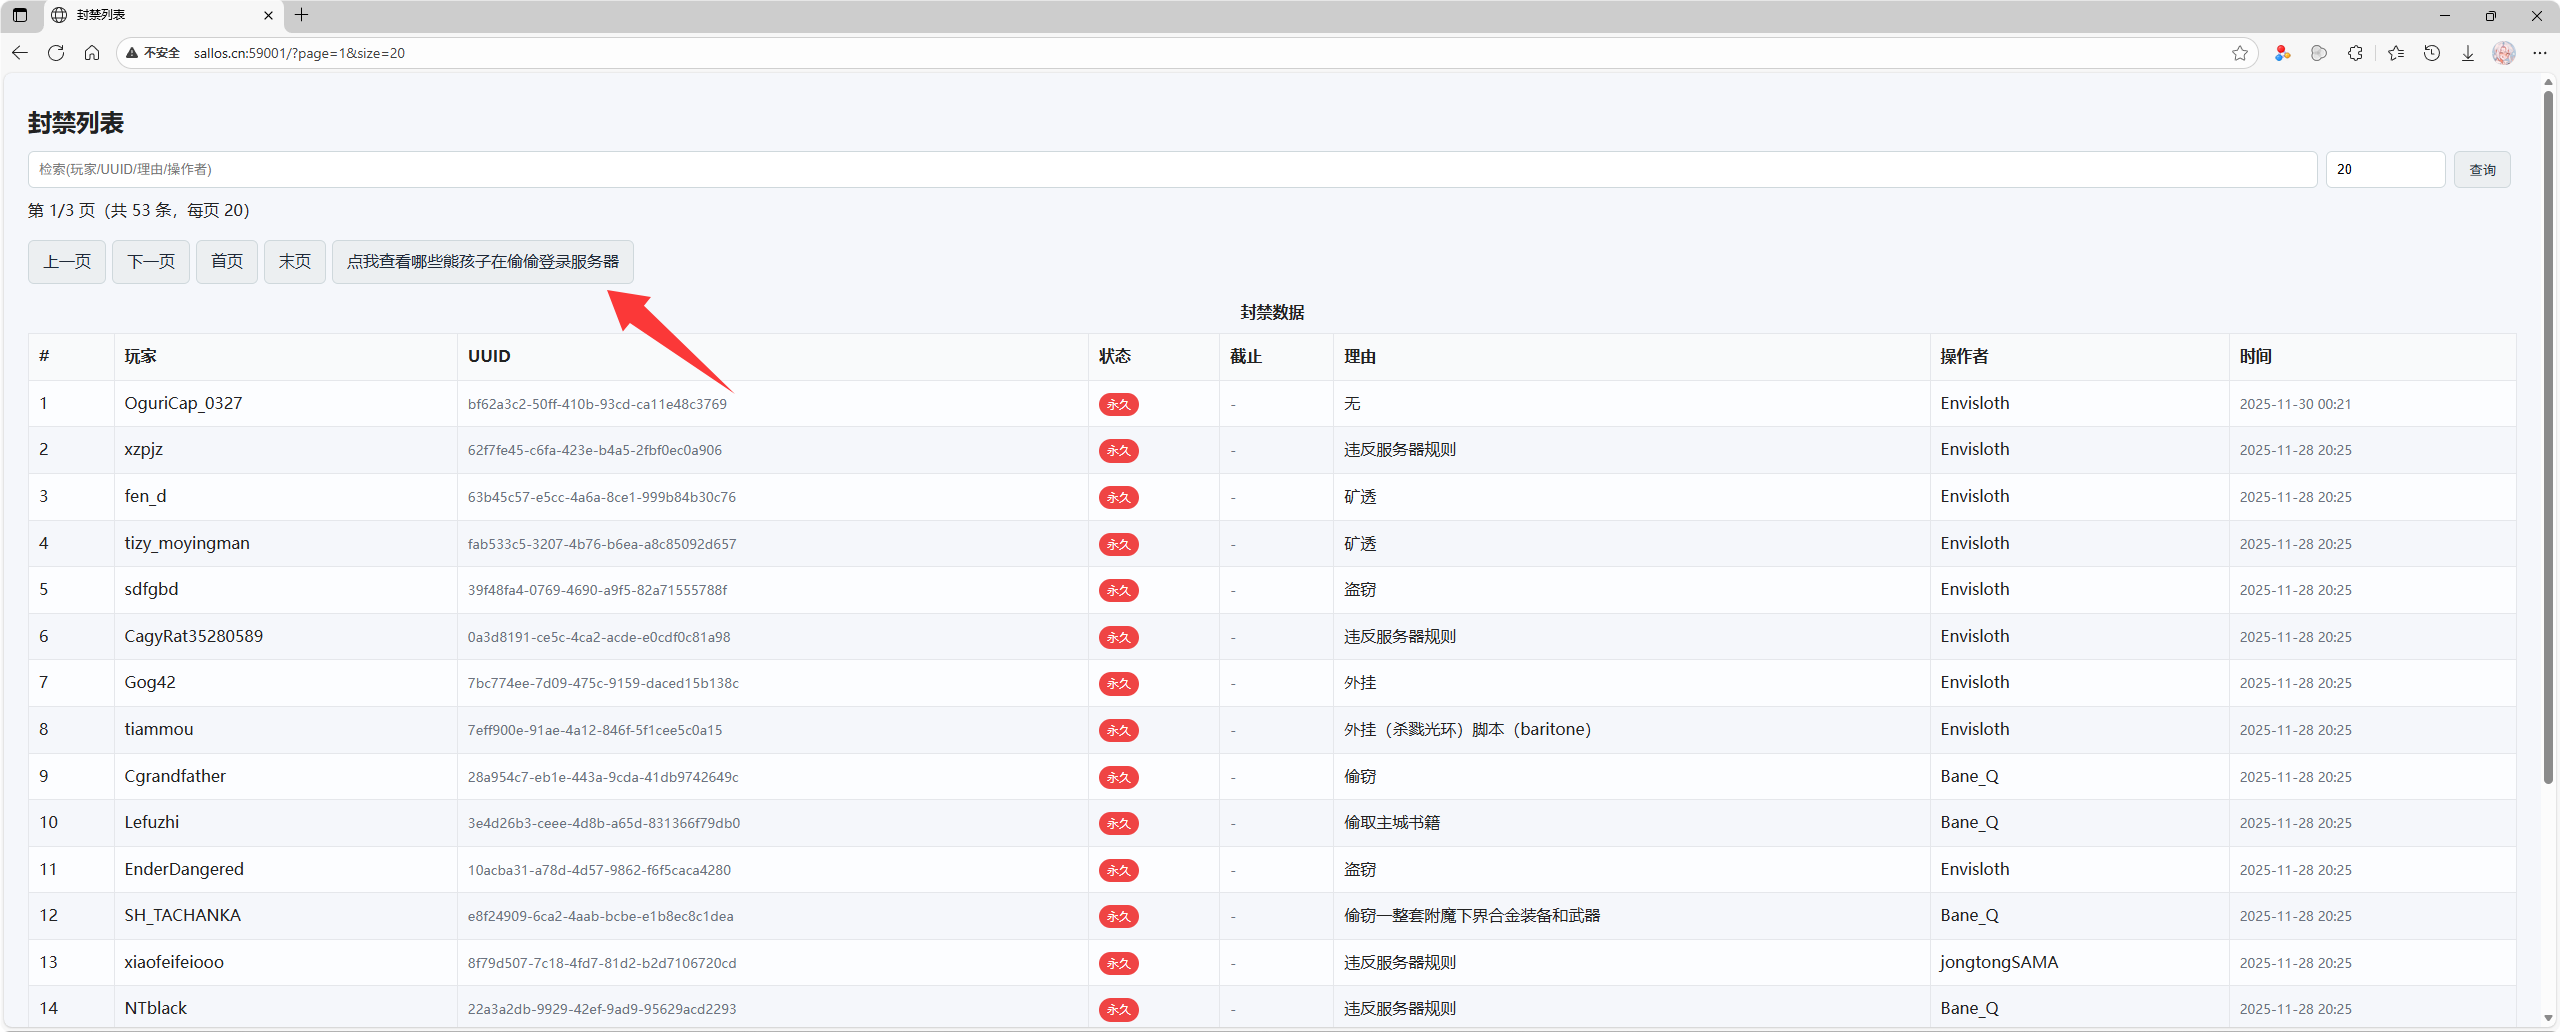Open the downloads arrow icon
This screenshot has width=2560, height=1032.
[x=2468, y=53]
